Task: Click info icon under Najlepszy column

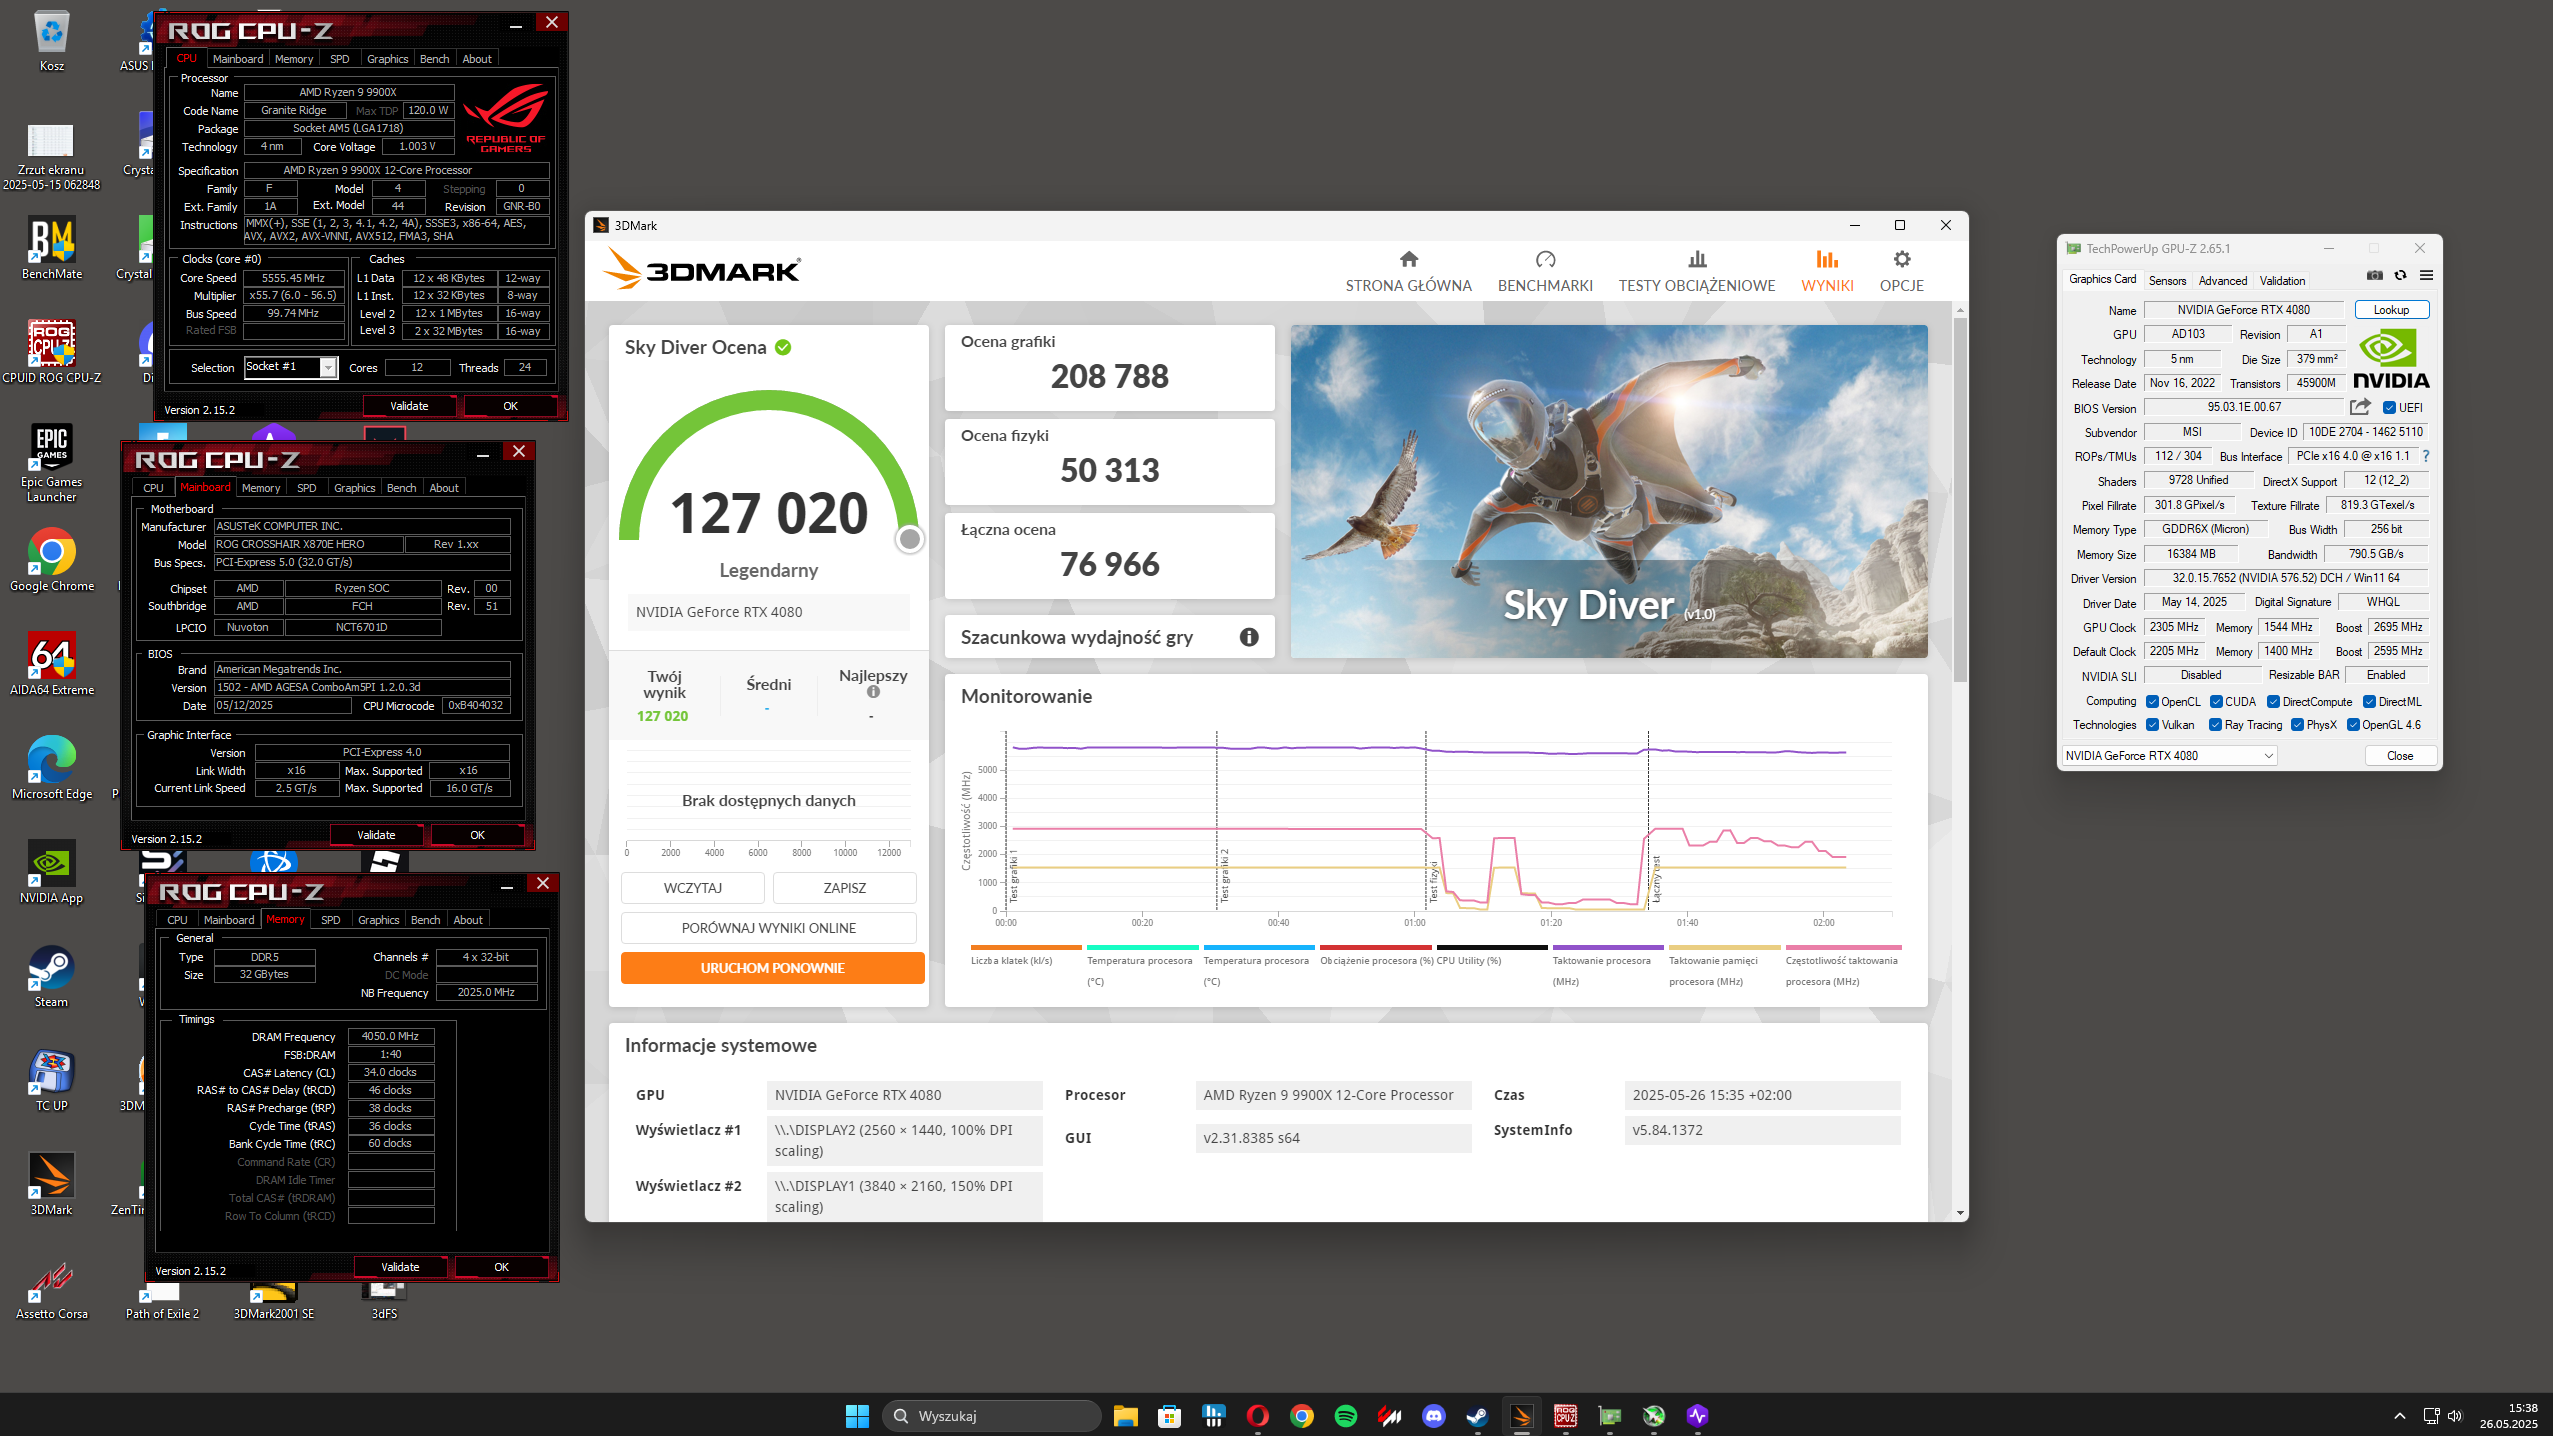Action: click(x=873, y=692)
